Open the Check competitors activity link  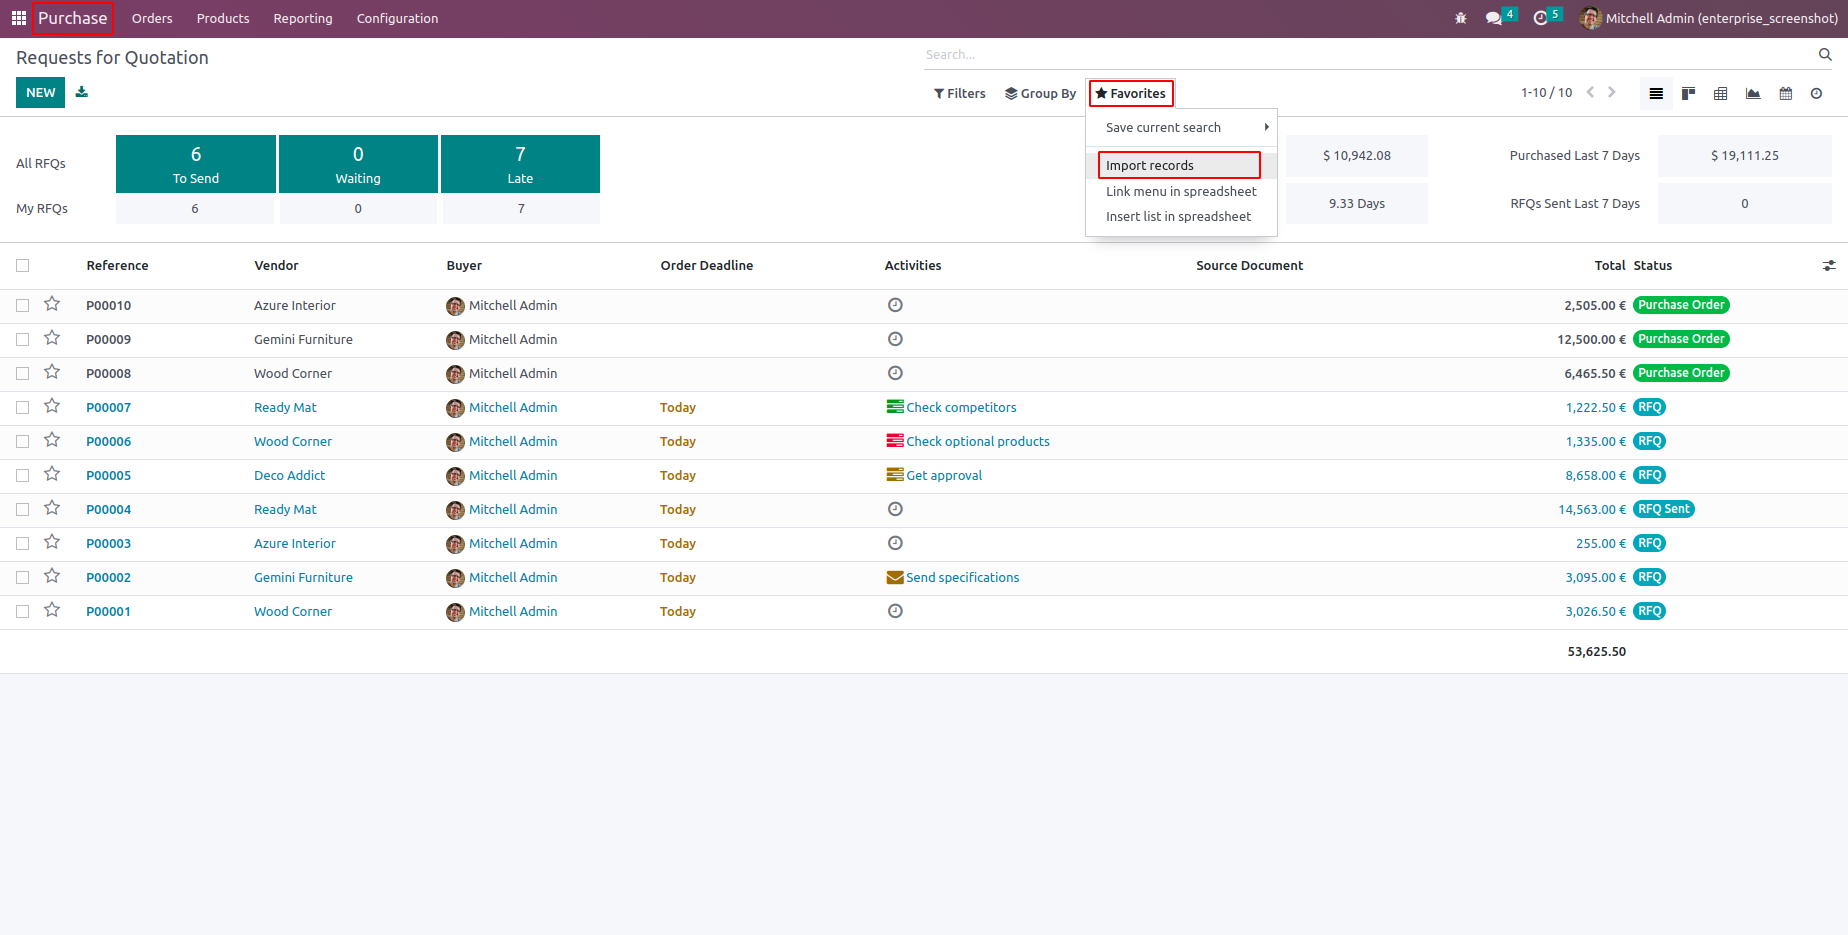pyautogui.click(x=960, y=407)
